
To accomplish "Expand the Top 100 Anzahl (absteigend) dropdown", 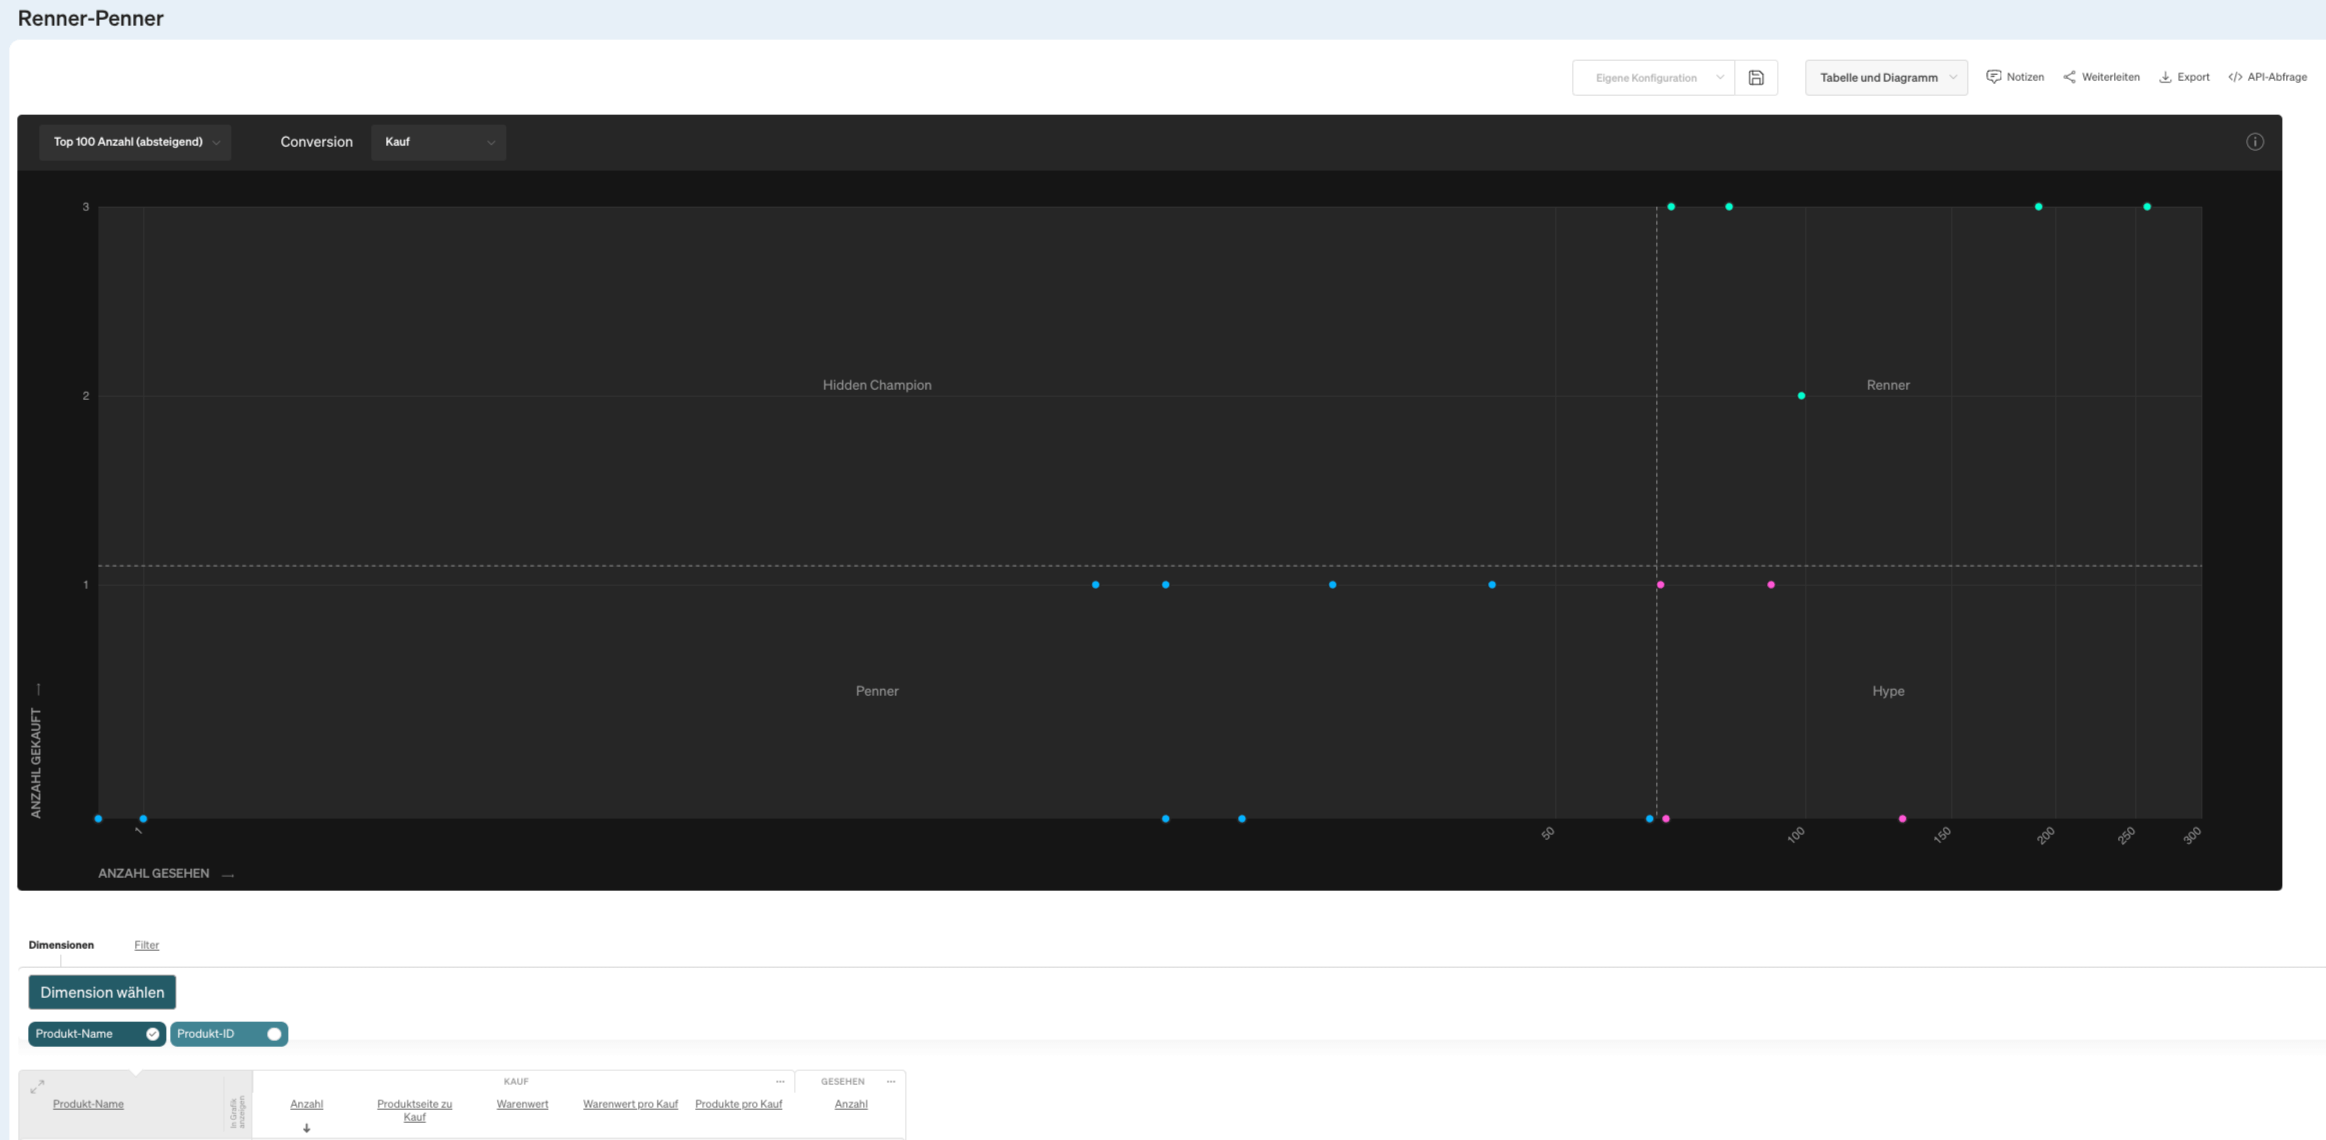I will [135, 142].
